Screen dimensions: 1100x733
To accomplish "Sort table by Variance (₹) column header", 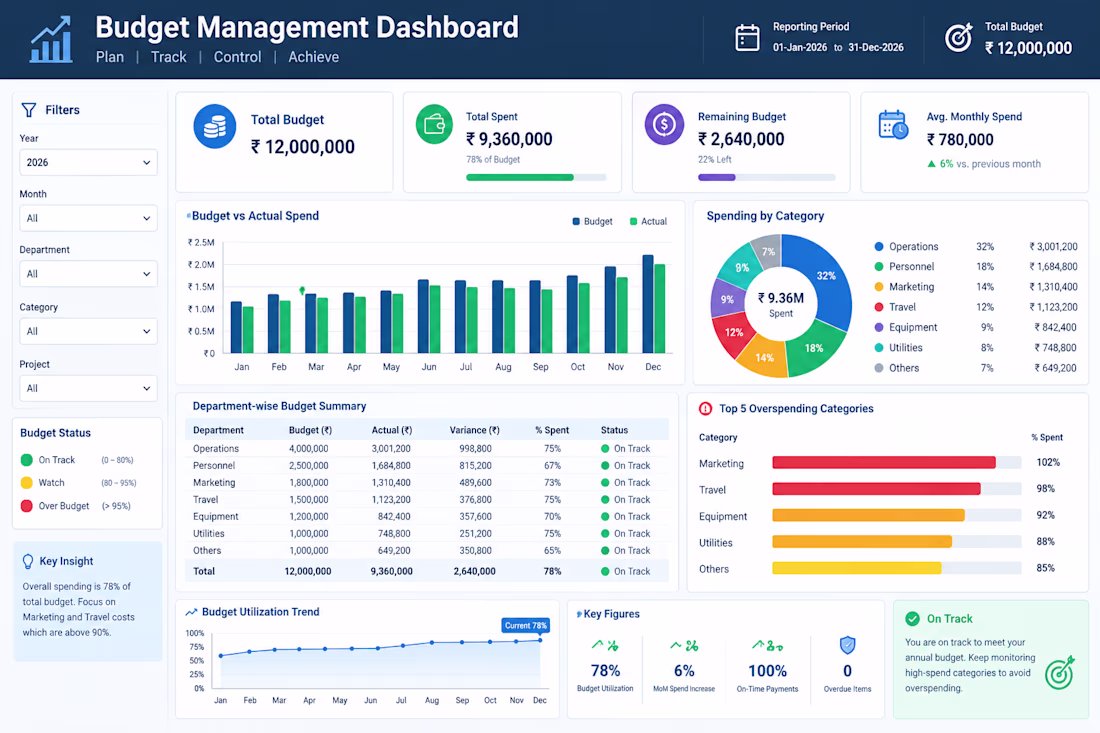I will click(x=474, y=430).
